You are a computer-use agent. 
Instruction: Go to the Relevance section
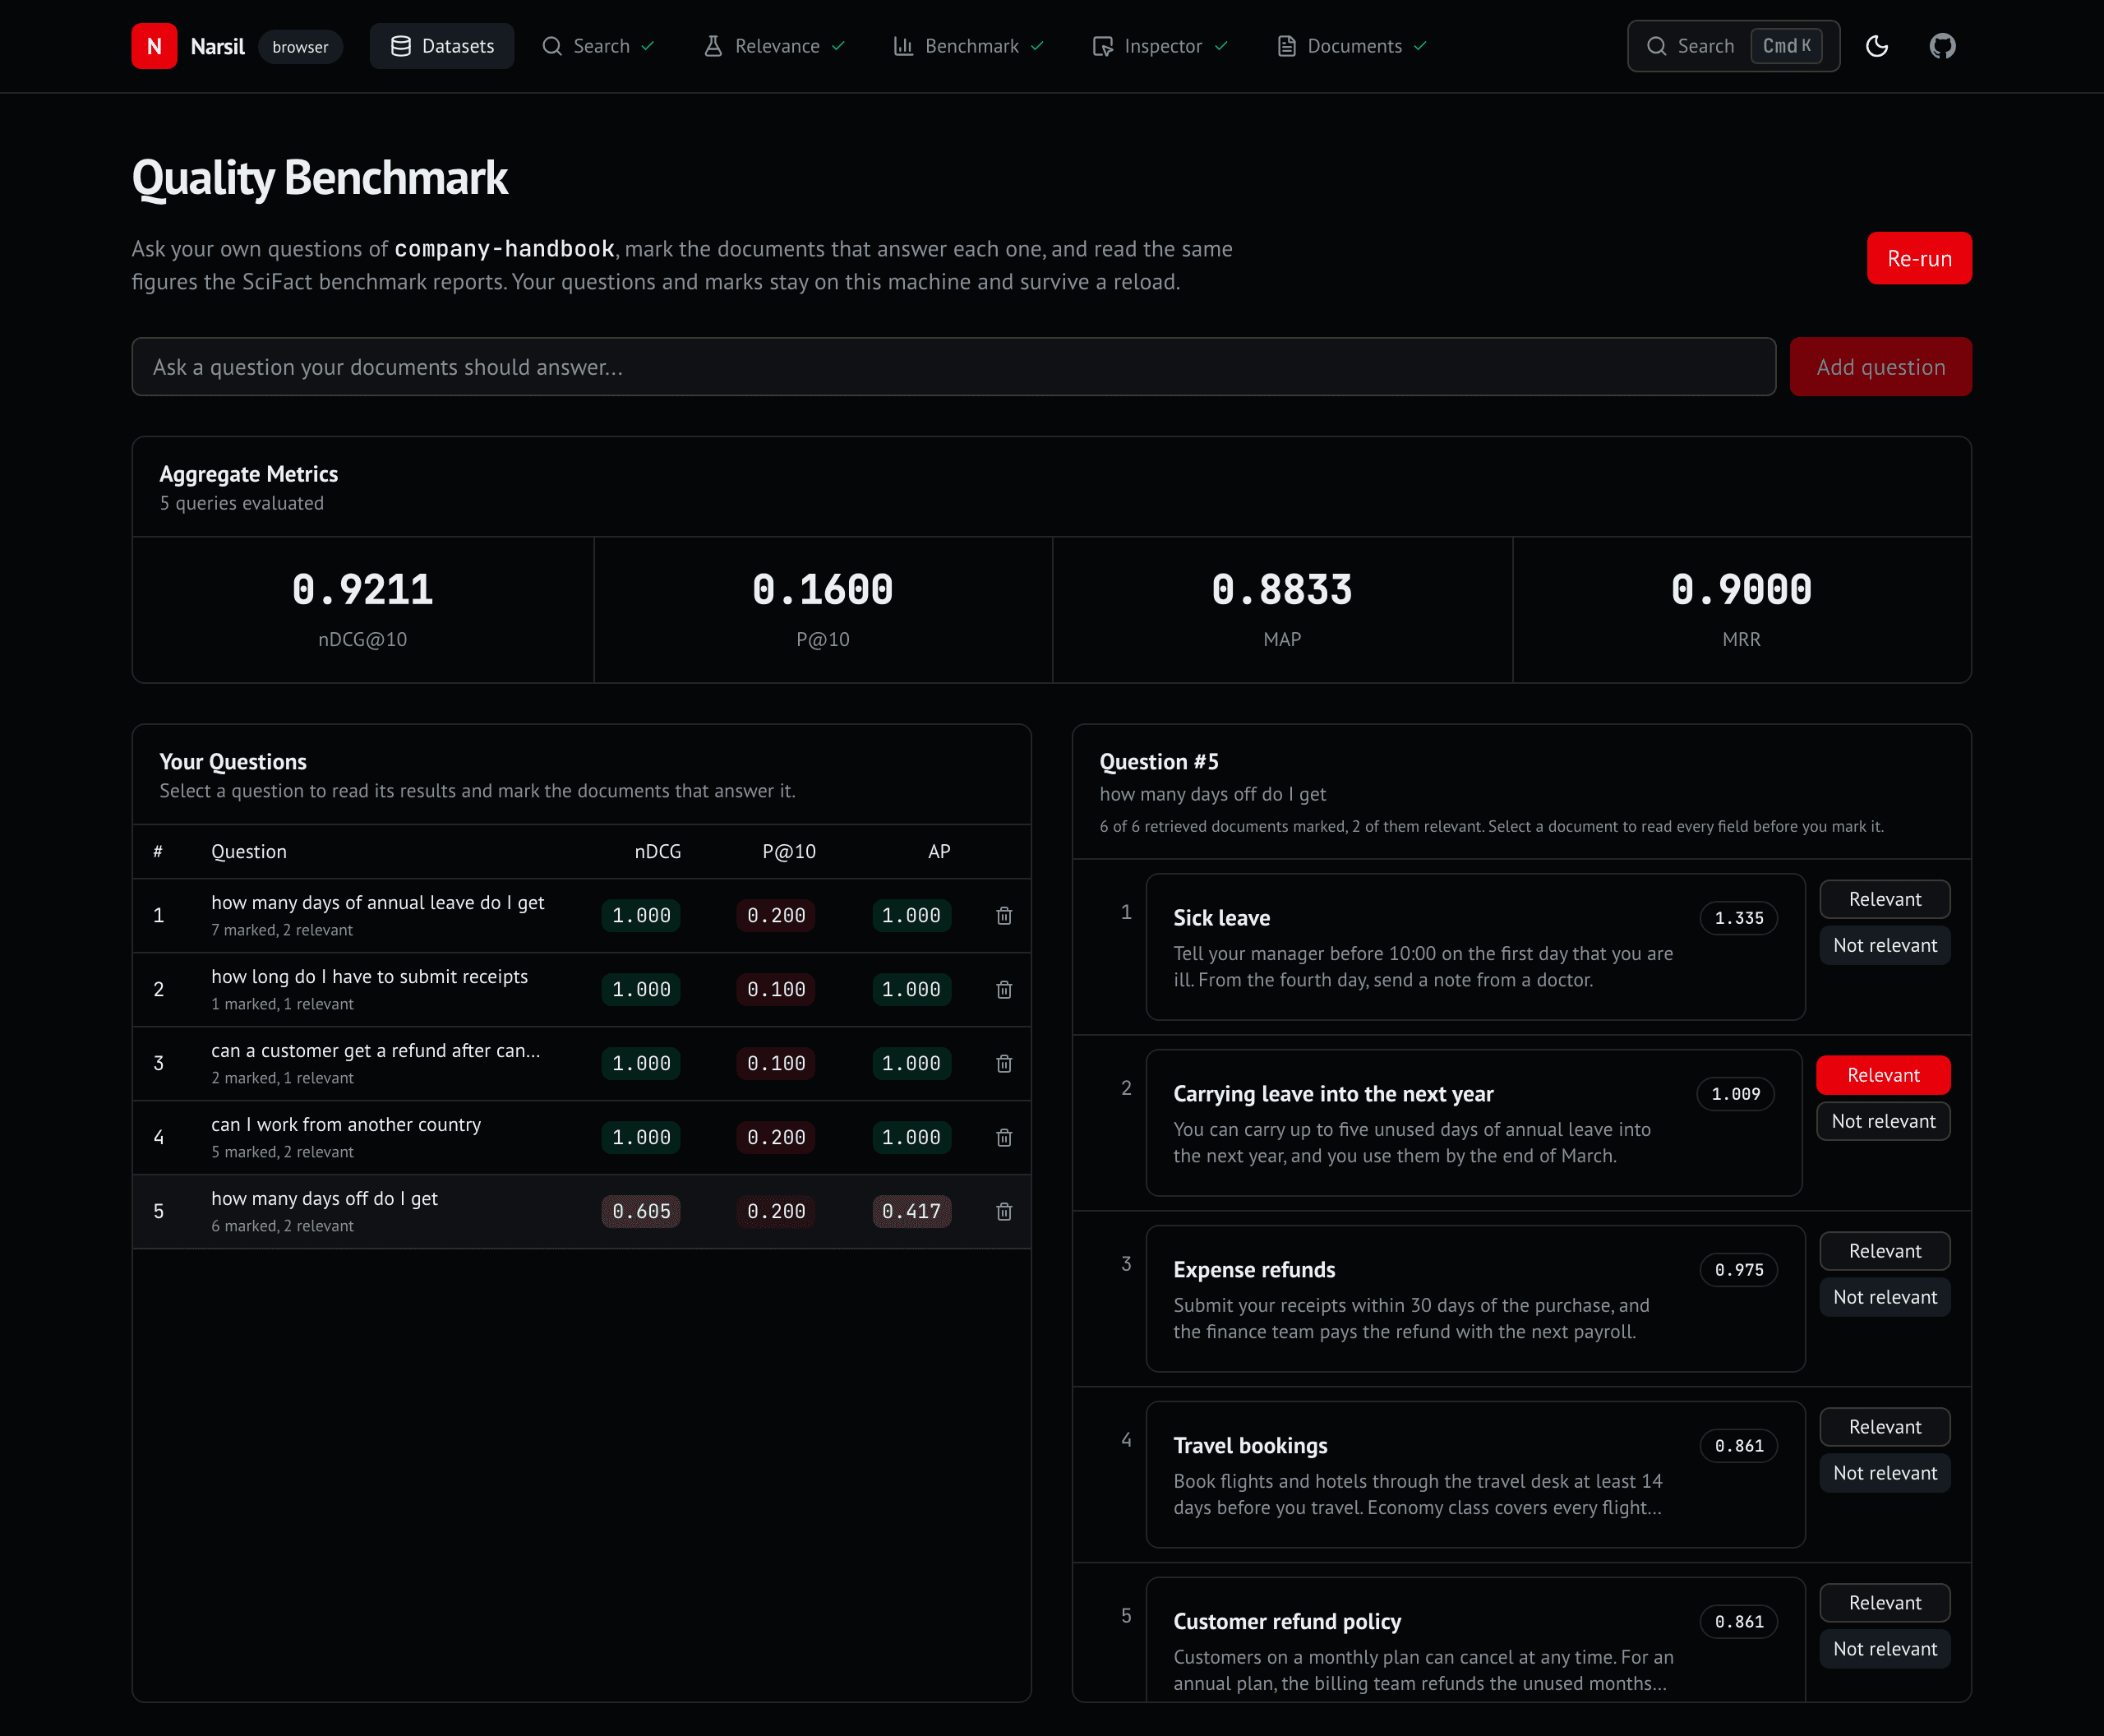774,46
